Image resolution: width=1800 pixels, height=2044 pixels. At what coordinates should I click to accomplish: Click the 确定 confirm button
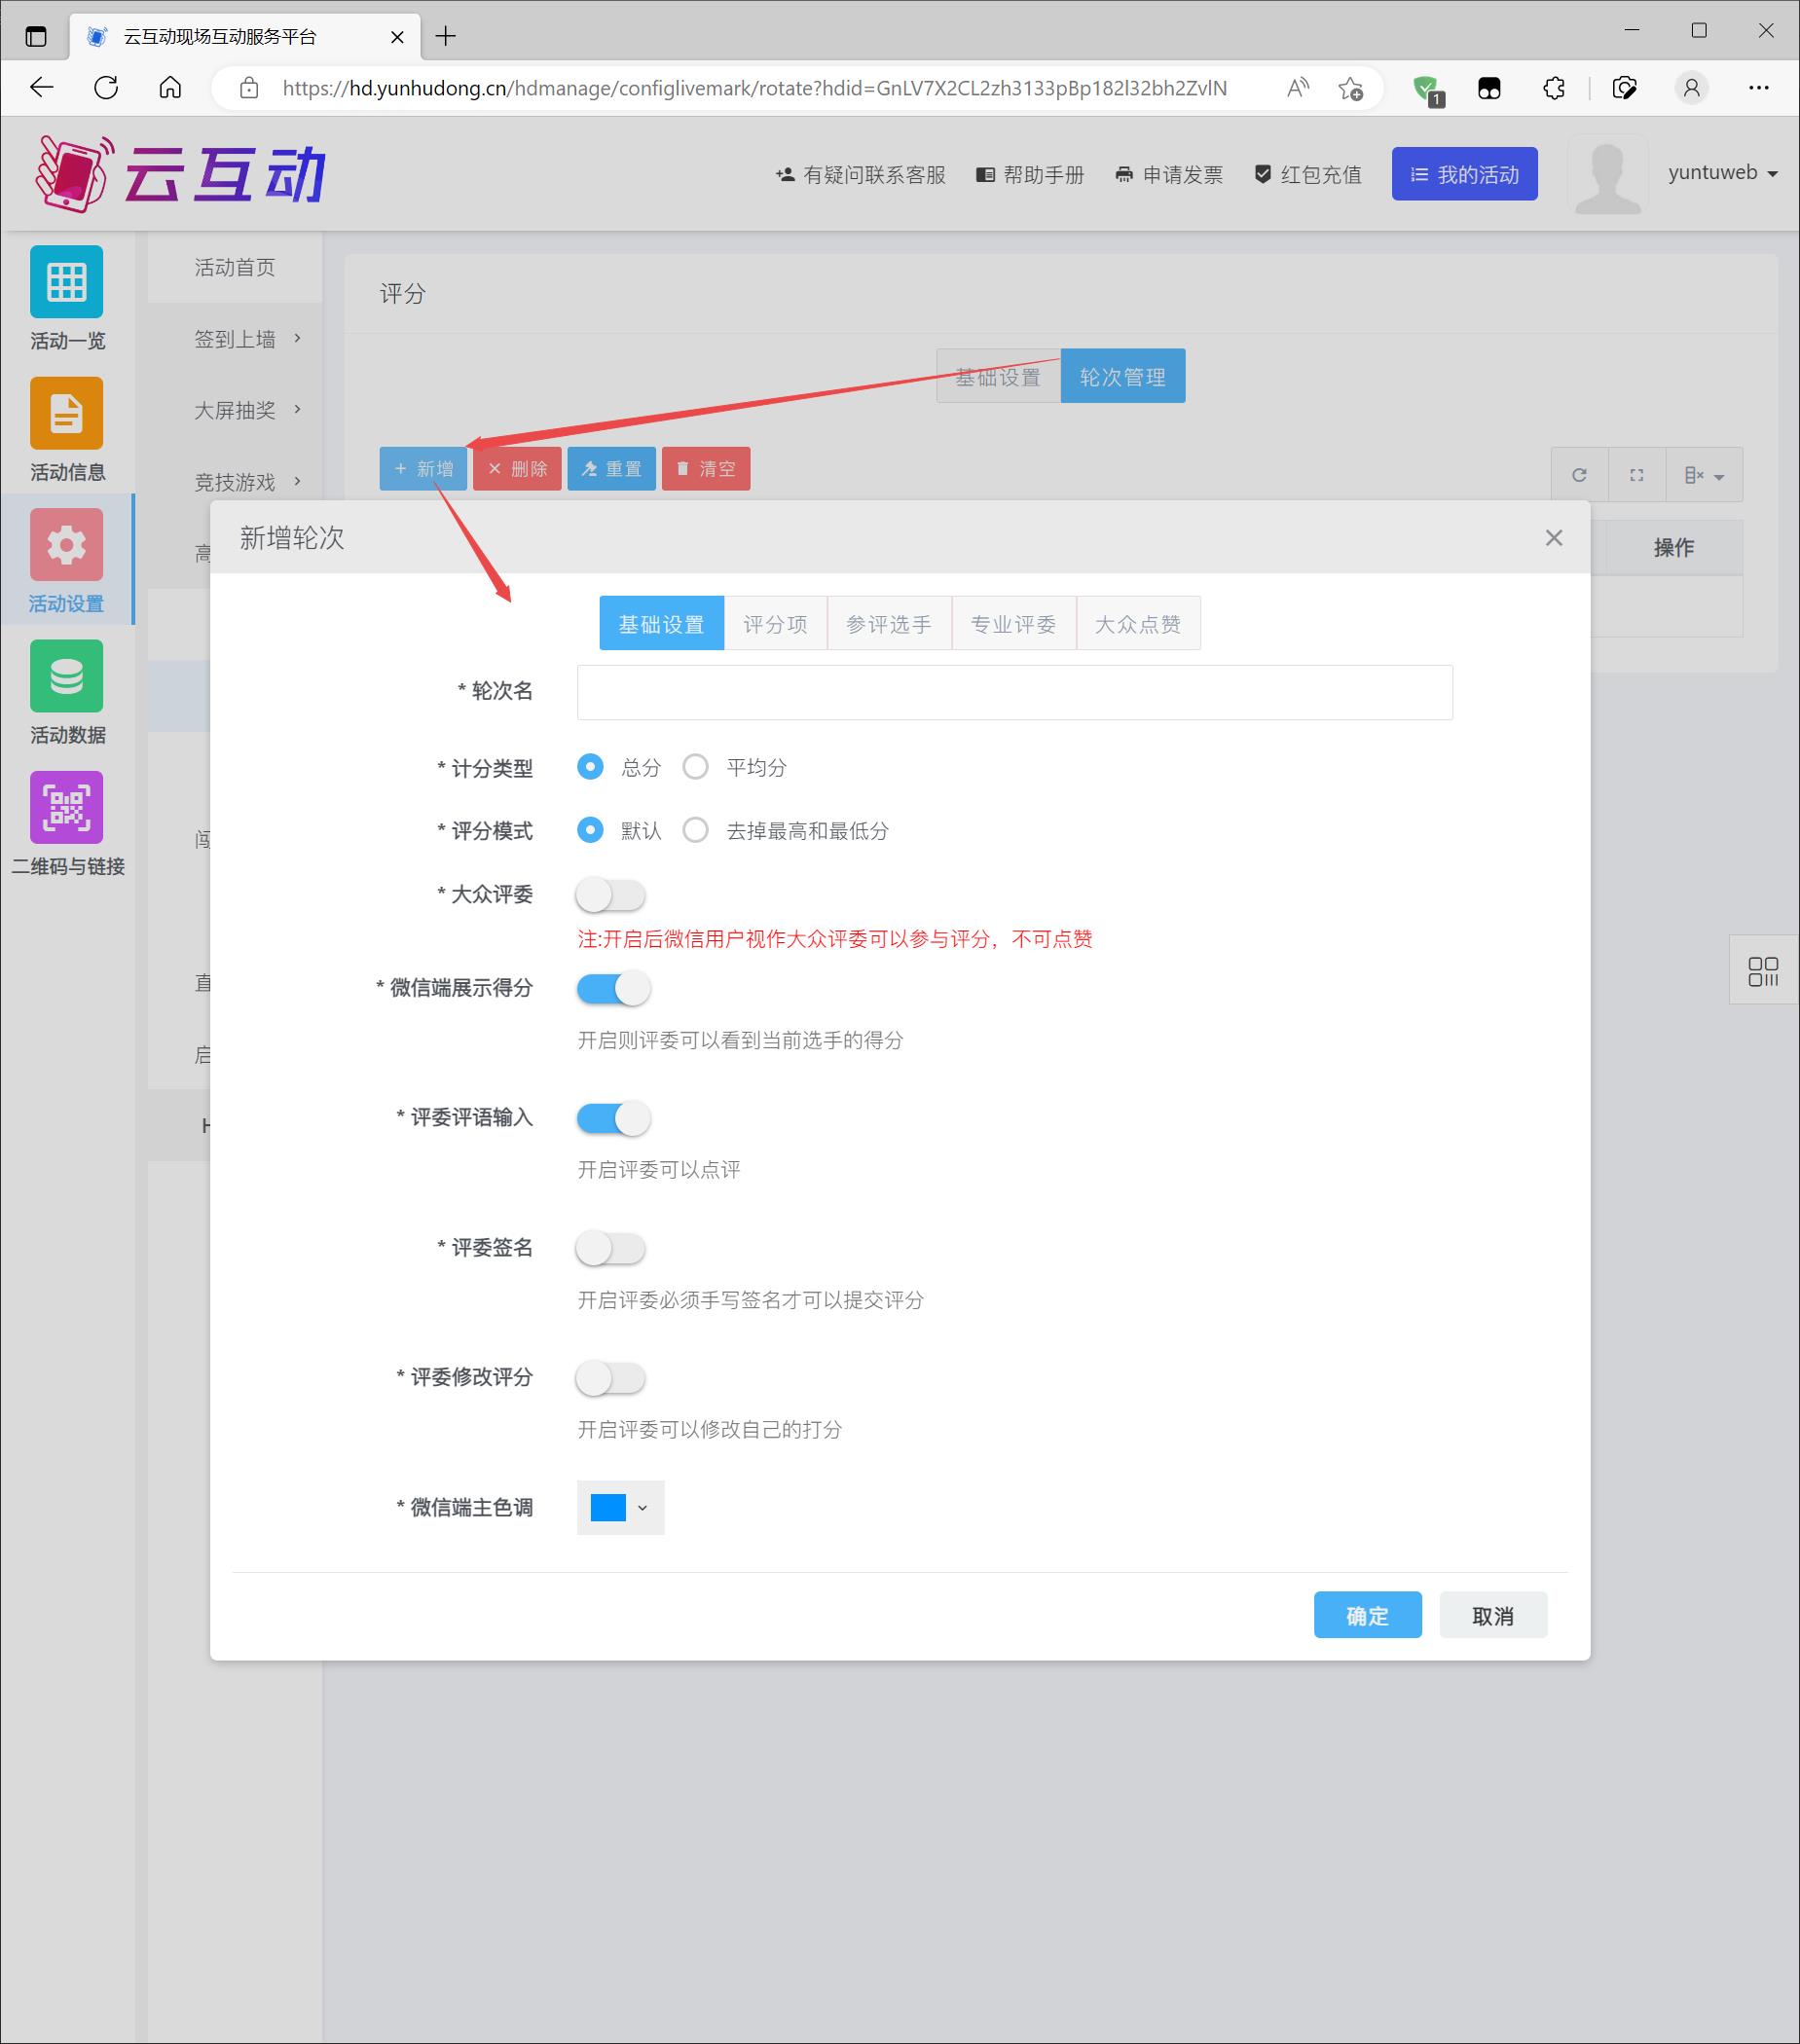(x=1366, y=1615)
